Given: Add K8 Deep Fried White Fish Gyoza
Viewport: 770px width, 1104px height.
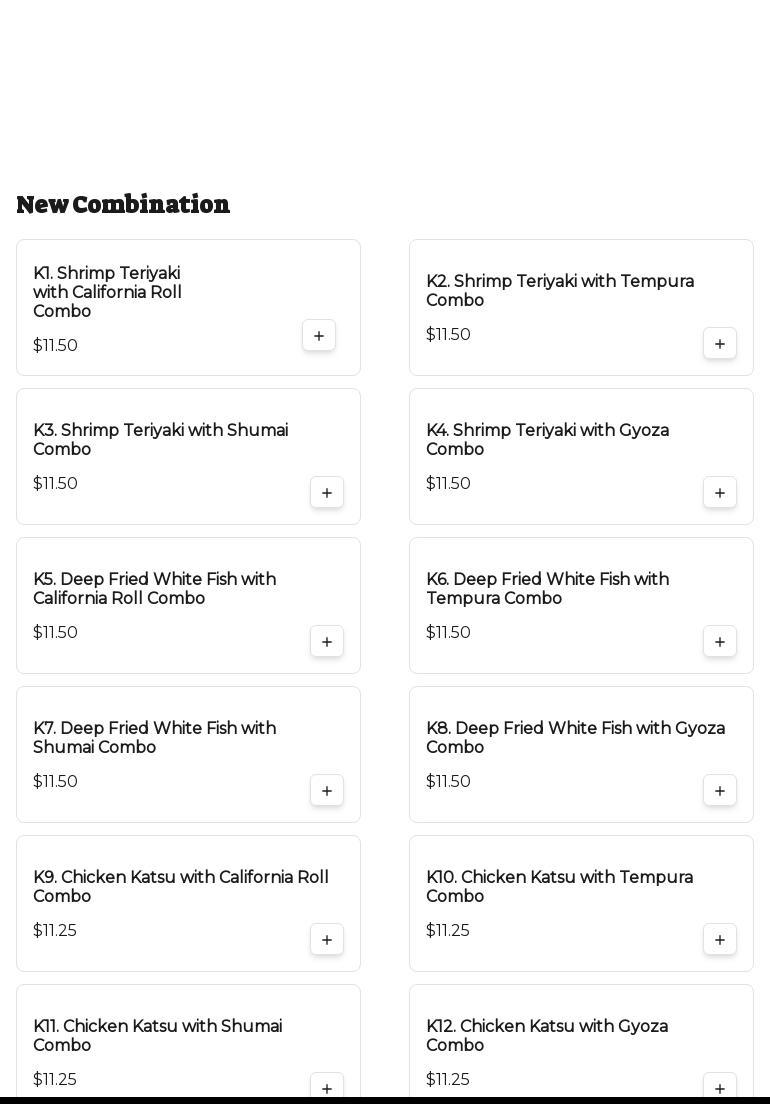Looking at the screenshot, I should point(720,791).
